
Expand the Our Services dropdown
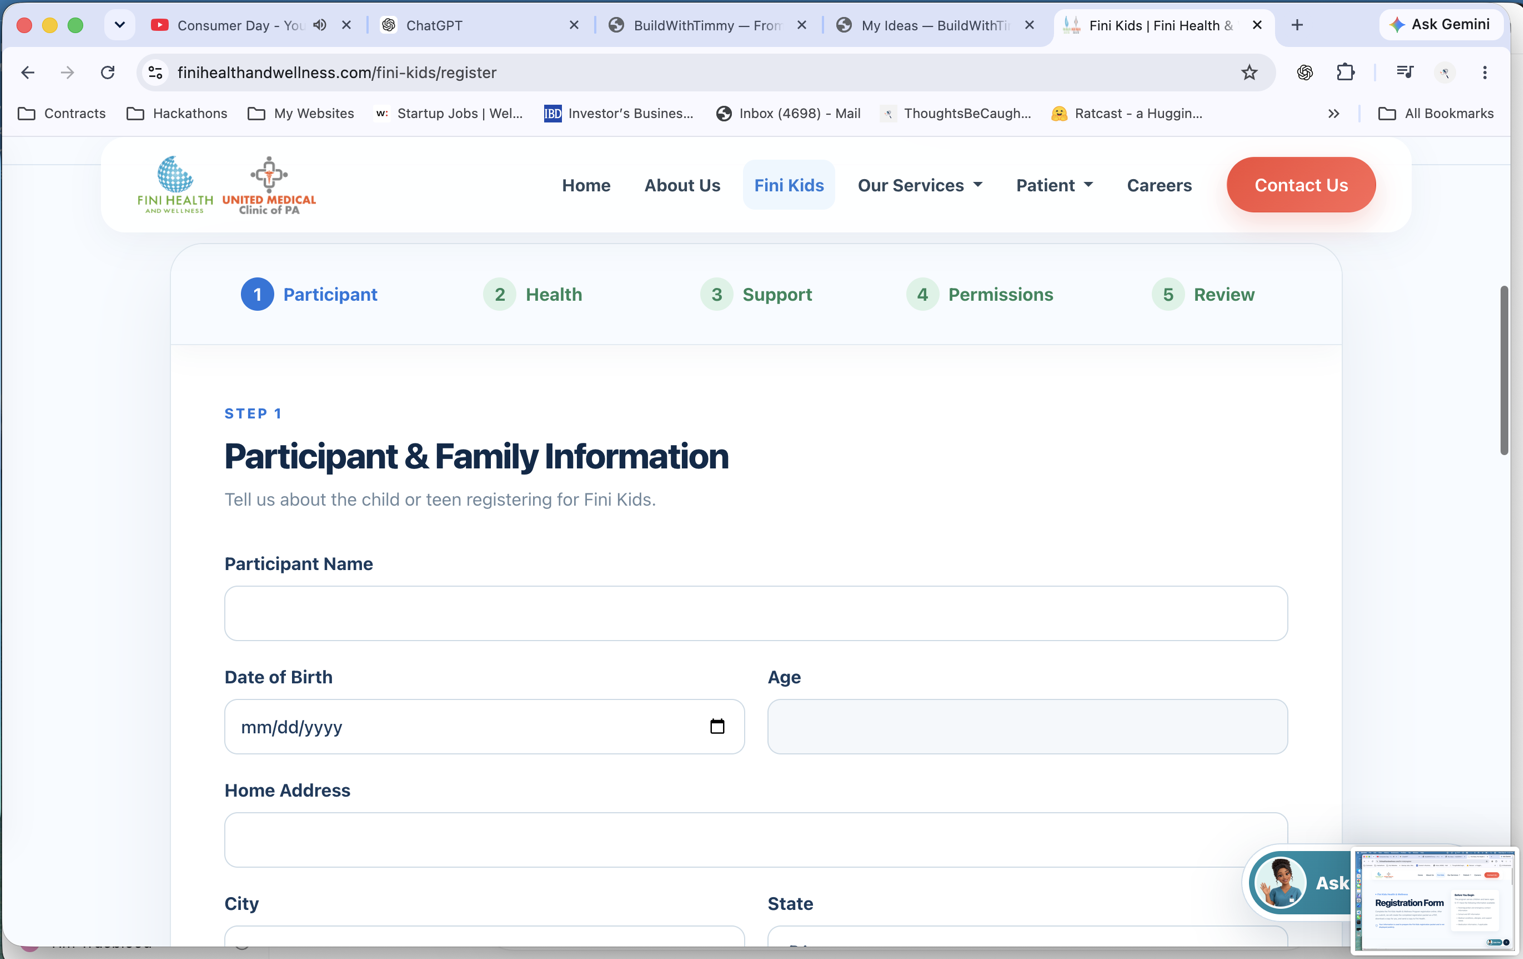pos(920,185)
